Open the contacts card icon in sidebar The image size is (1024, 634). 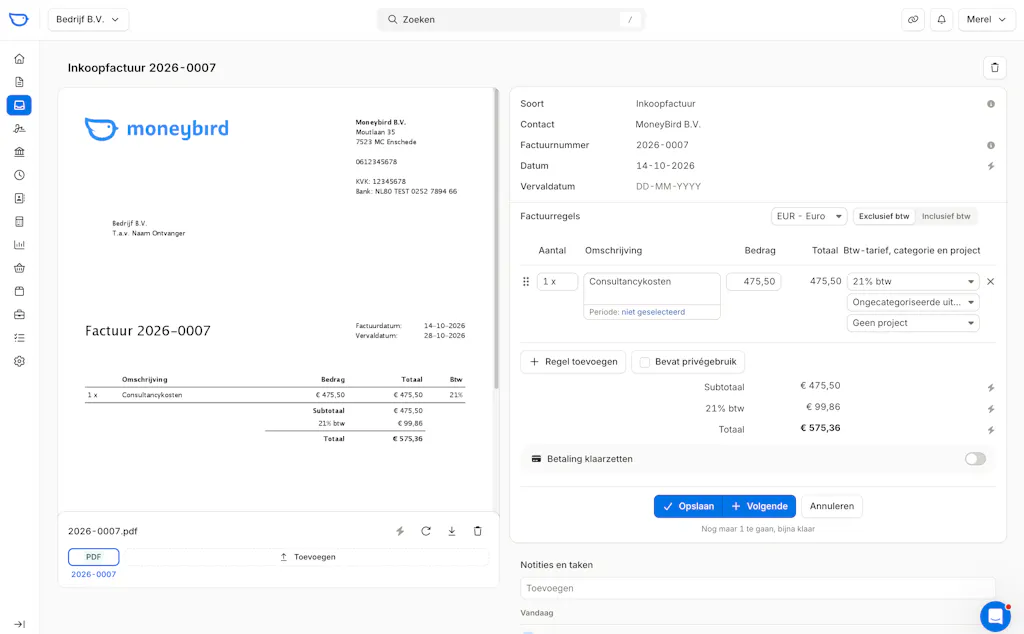19,198
